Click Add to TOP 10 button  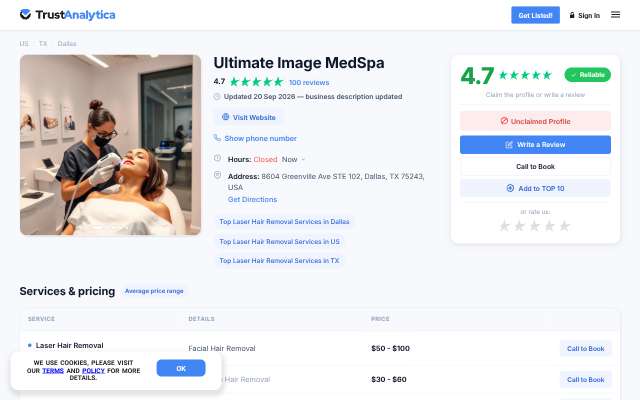[x=535, y=188]
